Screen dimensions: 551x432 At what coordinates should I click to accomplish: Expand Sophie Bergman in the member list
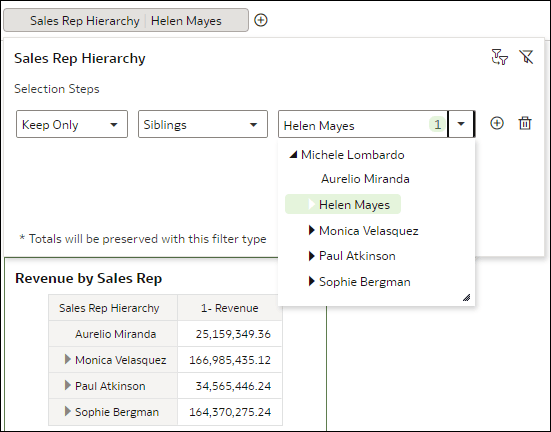311,282
